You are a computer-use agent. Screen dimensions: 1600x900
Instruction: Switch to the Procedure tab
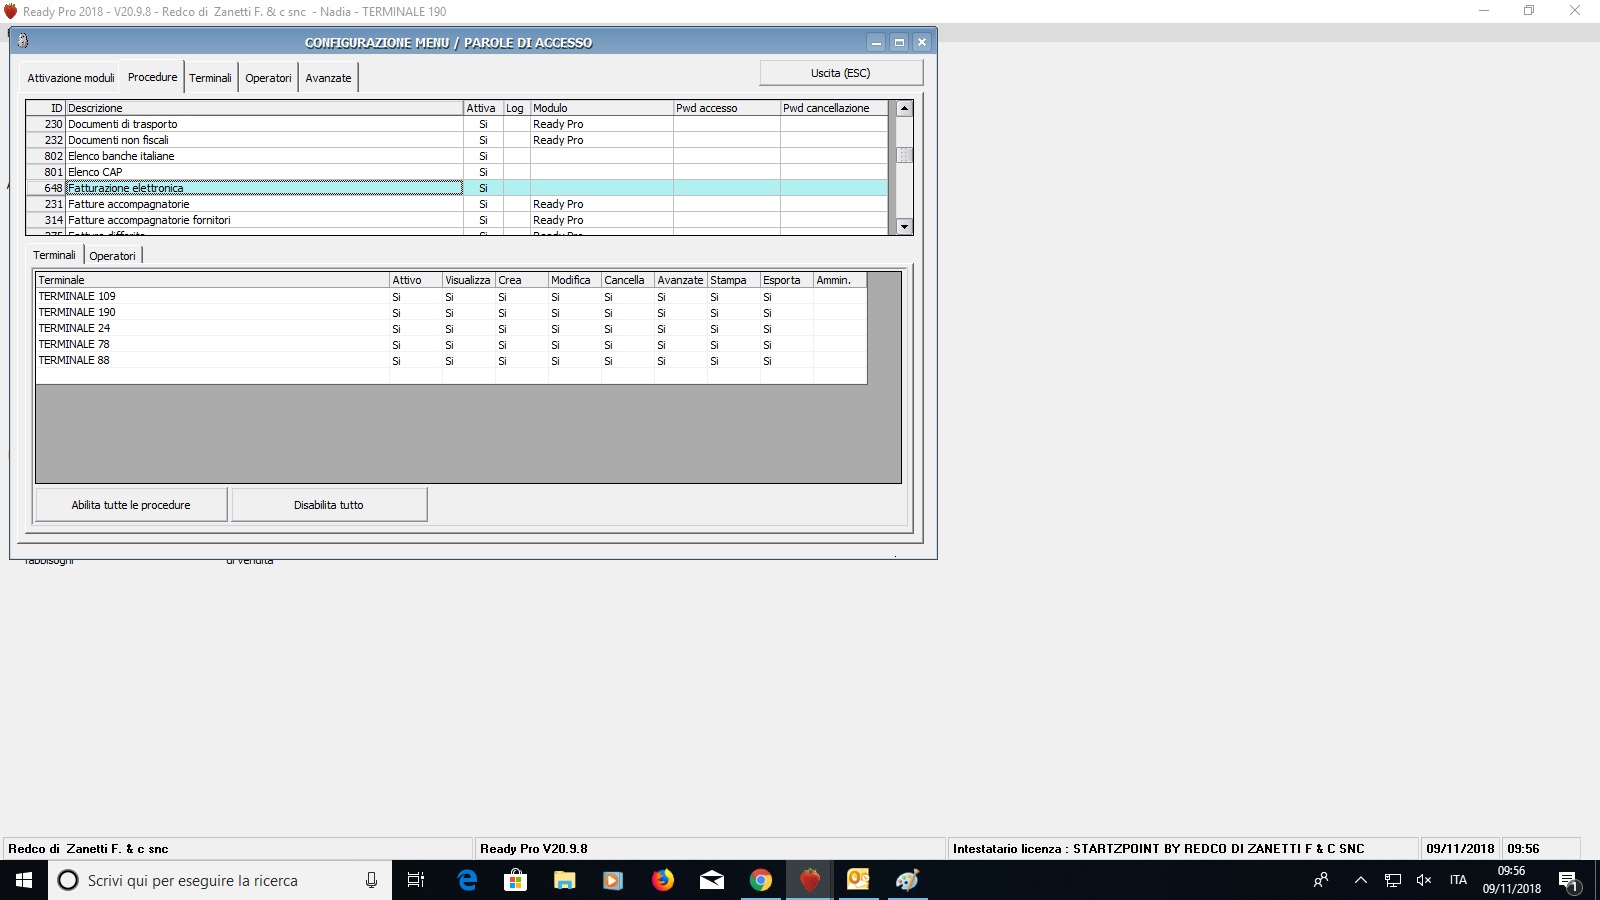click(152, 77)
